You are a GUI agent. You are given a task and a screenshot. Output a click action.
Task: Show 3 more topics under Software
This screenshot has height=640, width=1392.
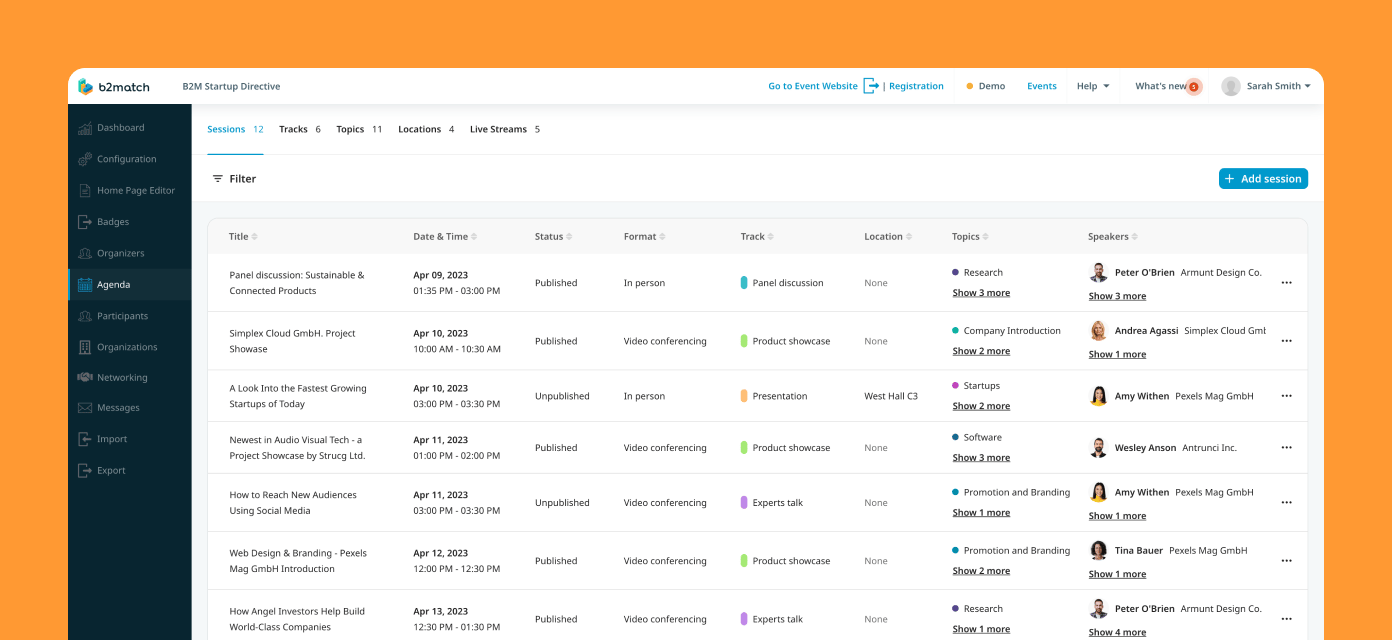coord(981,458)
